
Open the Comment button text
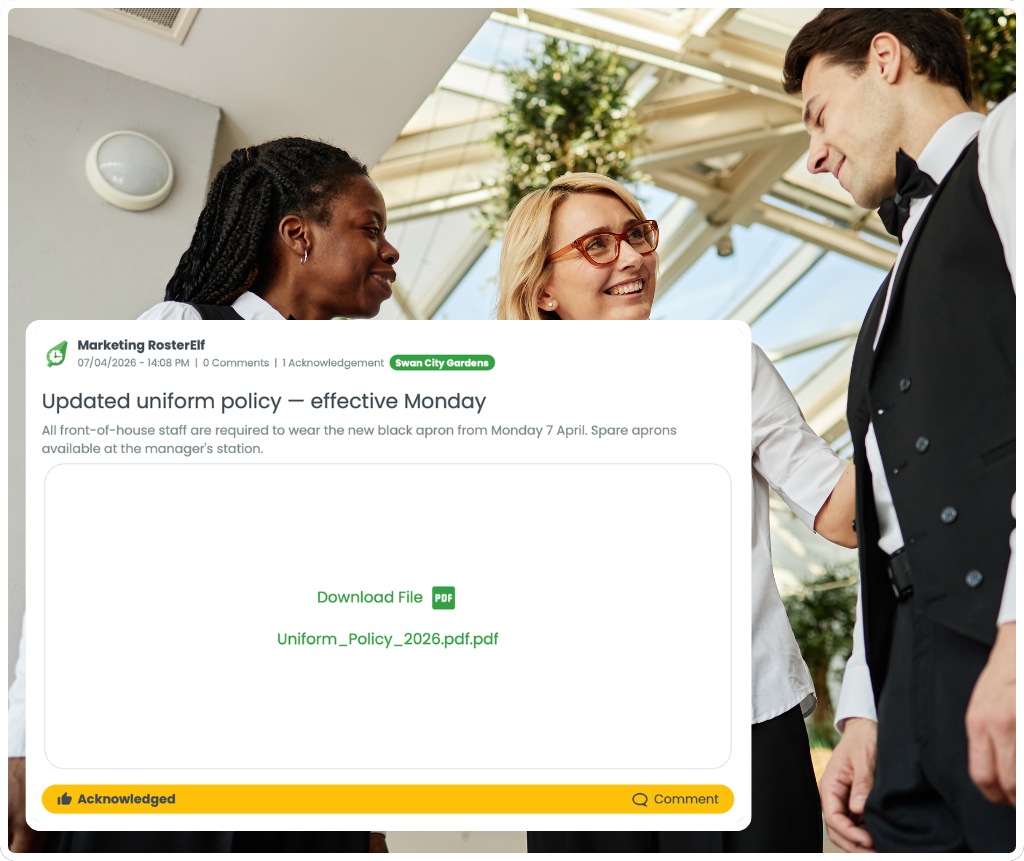pyautogui.click(x=686, y=799)
